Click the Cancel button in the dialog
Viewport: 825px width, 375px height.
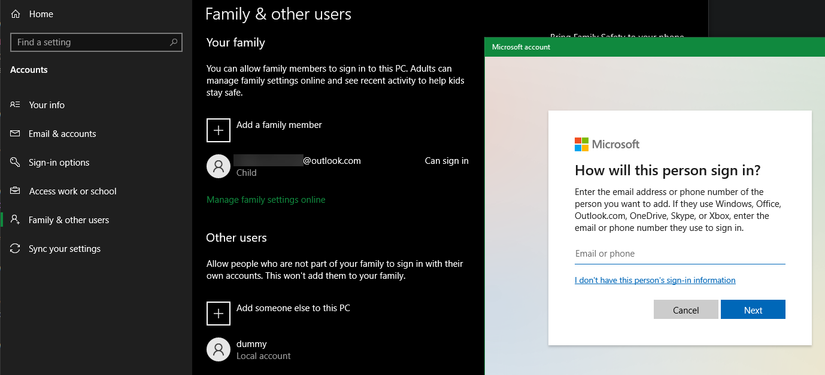tap(686, 310)
